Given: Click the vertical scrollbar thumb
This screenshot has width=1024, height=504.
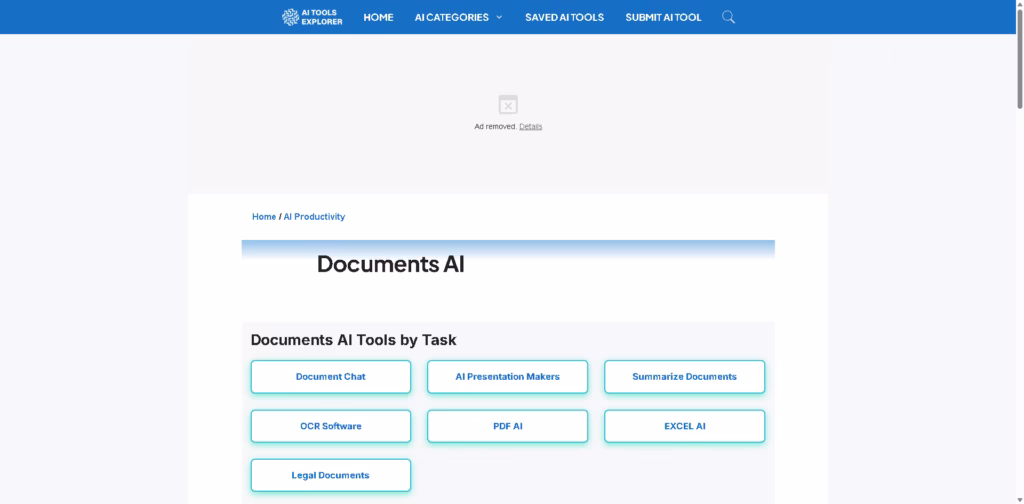Looking at the screenshot, I should click(x=1019, y=59).
